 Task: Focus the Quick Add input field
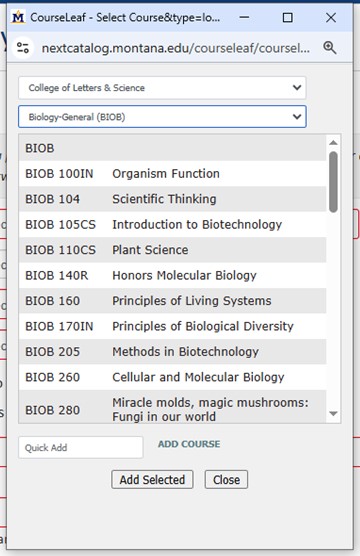click(x=81, y=447)
